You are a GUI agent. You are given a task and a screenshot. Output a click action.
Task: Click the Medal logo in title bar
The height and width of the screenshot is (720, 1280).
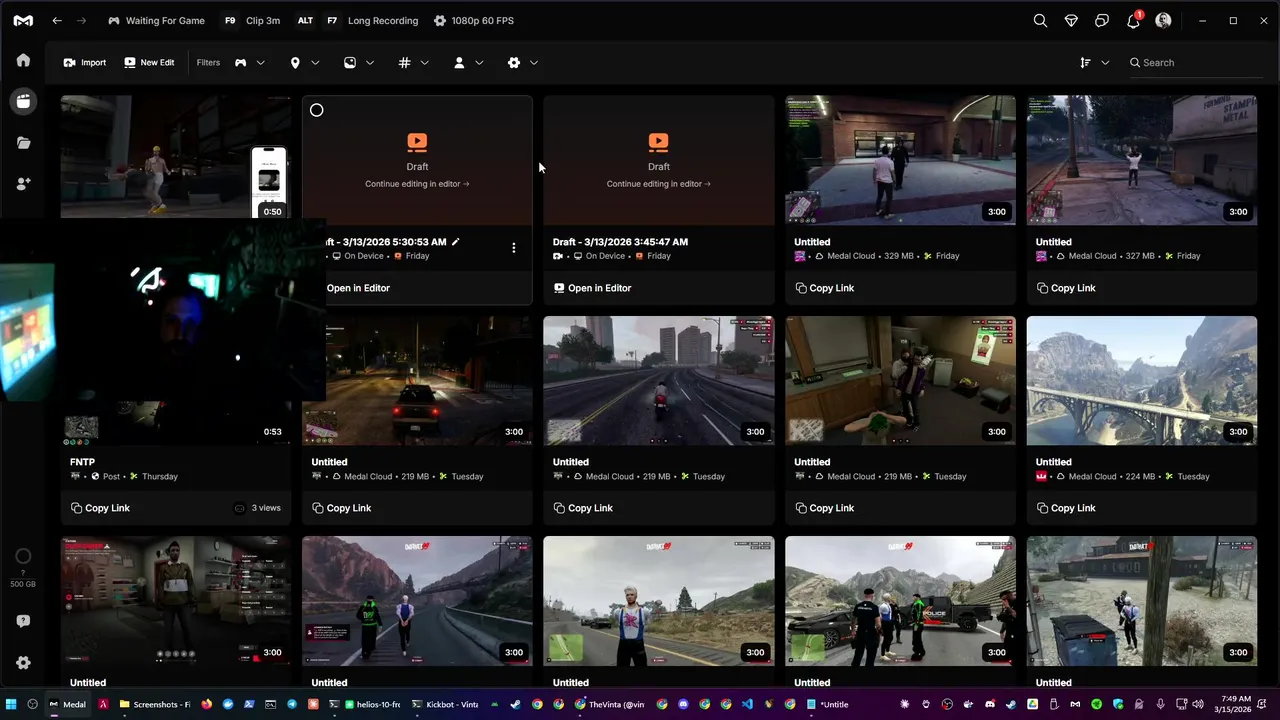pyautogui.click(x=23, y=20)
